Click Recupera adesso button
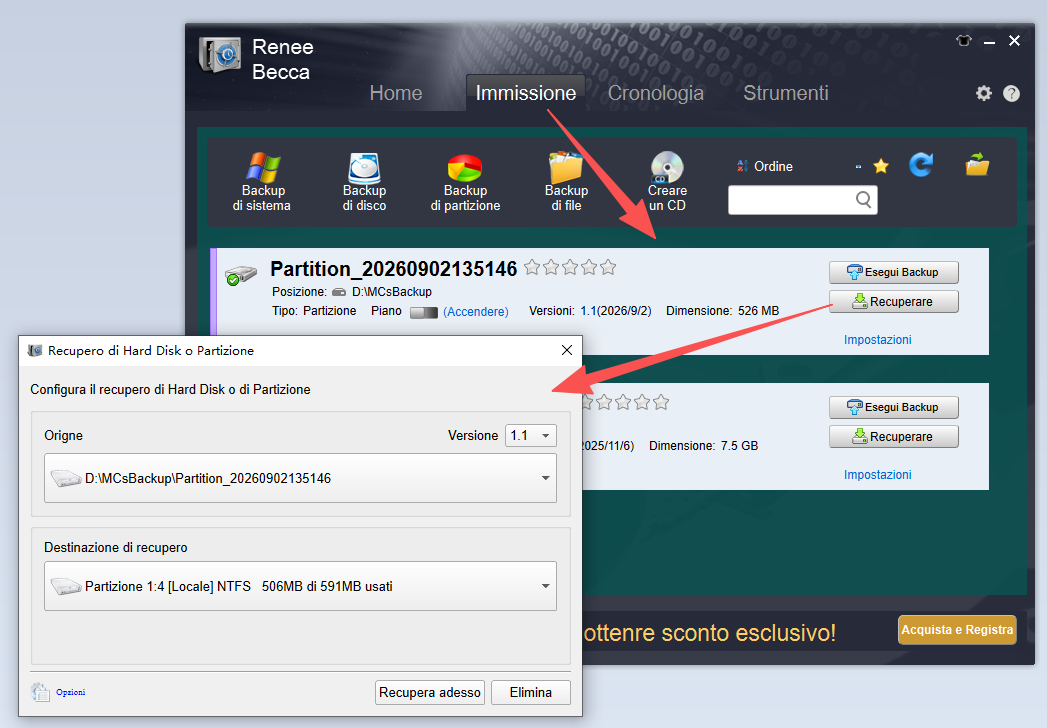This screenshot has width=1047, height=728. point(429,693)
